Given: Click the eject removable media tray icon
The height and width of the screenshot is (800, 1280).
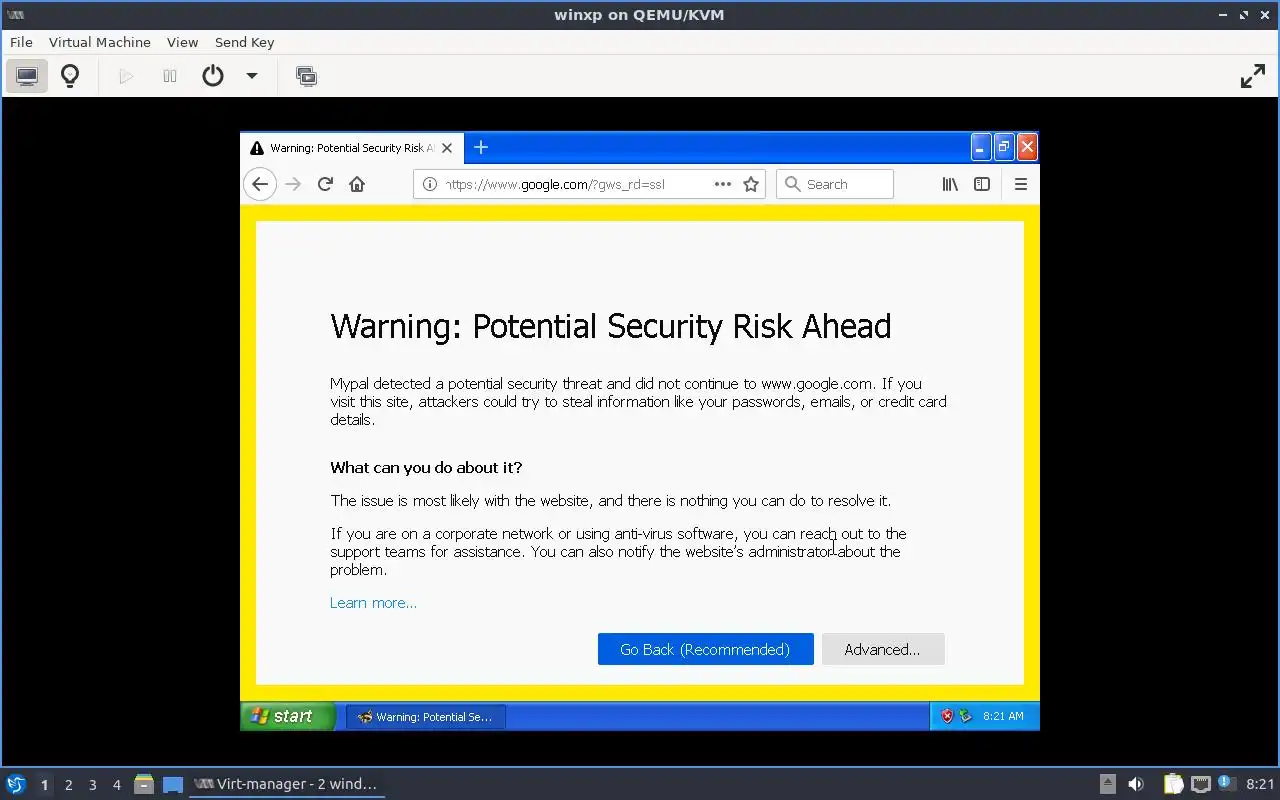Looking at the screenshot, I should click(1108, 784).
